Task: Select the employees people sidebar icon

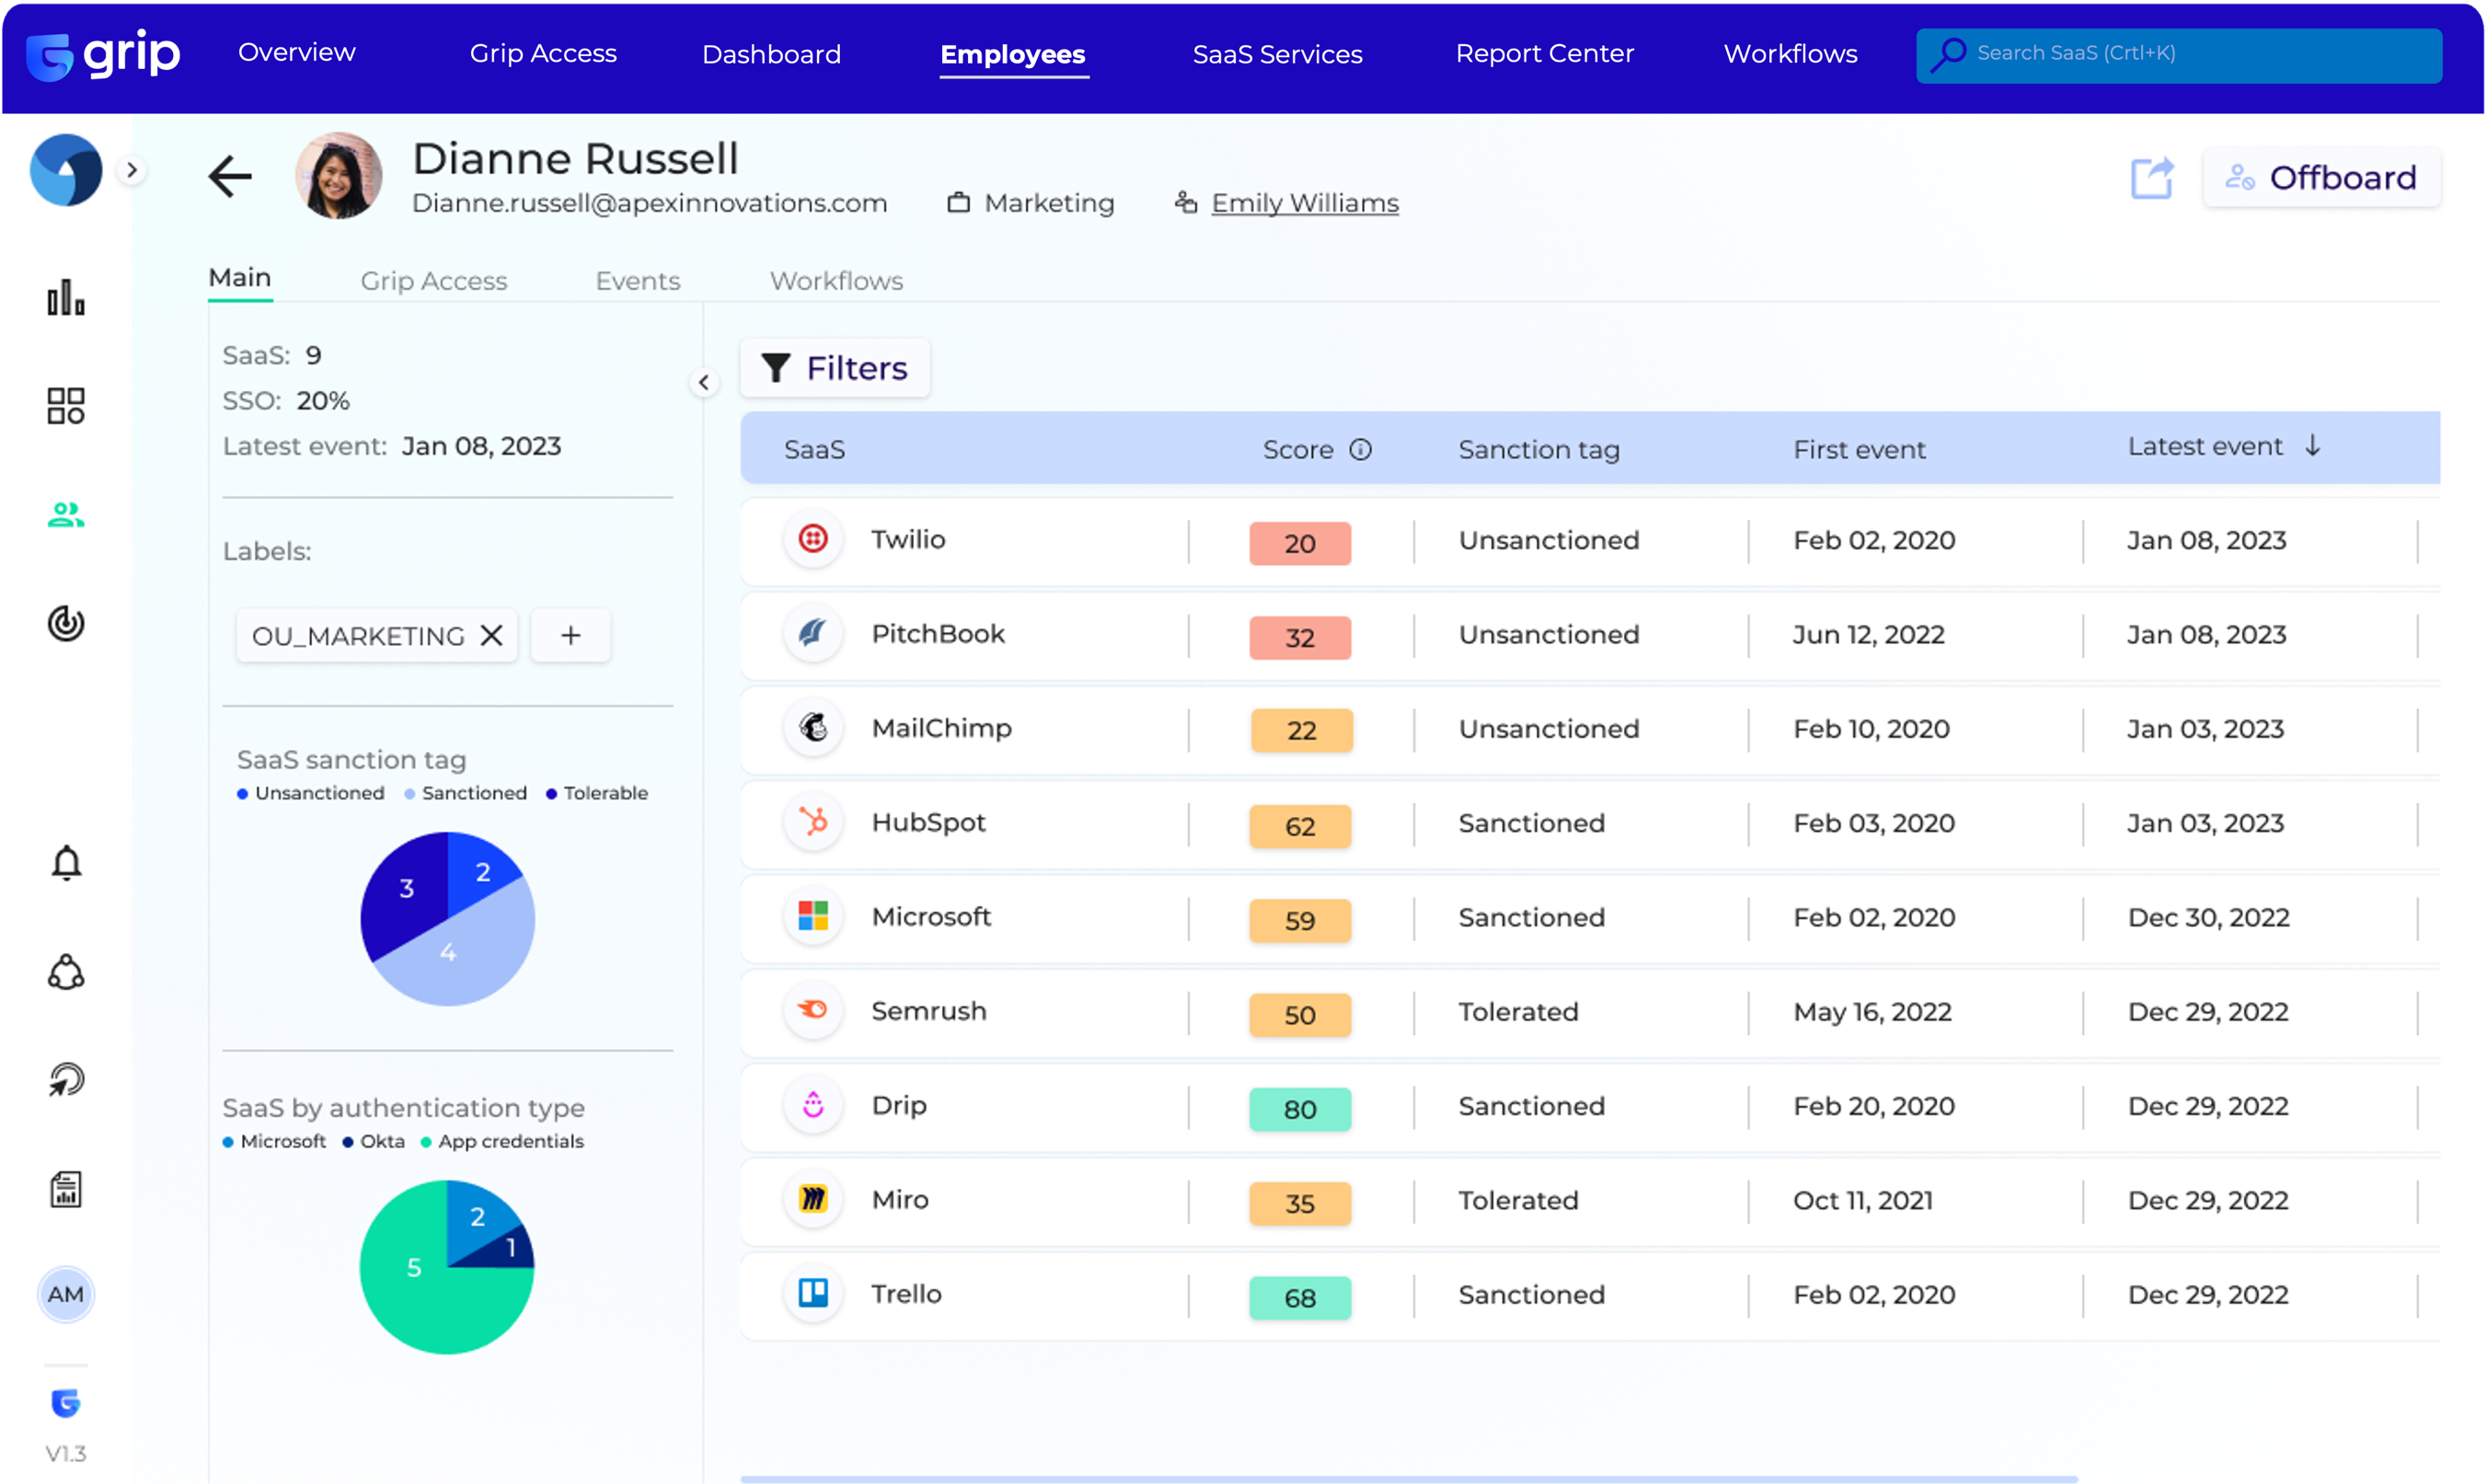Action: [66, 515]
